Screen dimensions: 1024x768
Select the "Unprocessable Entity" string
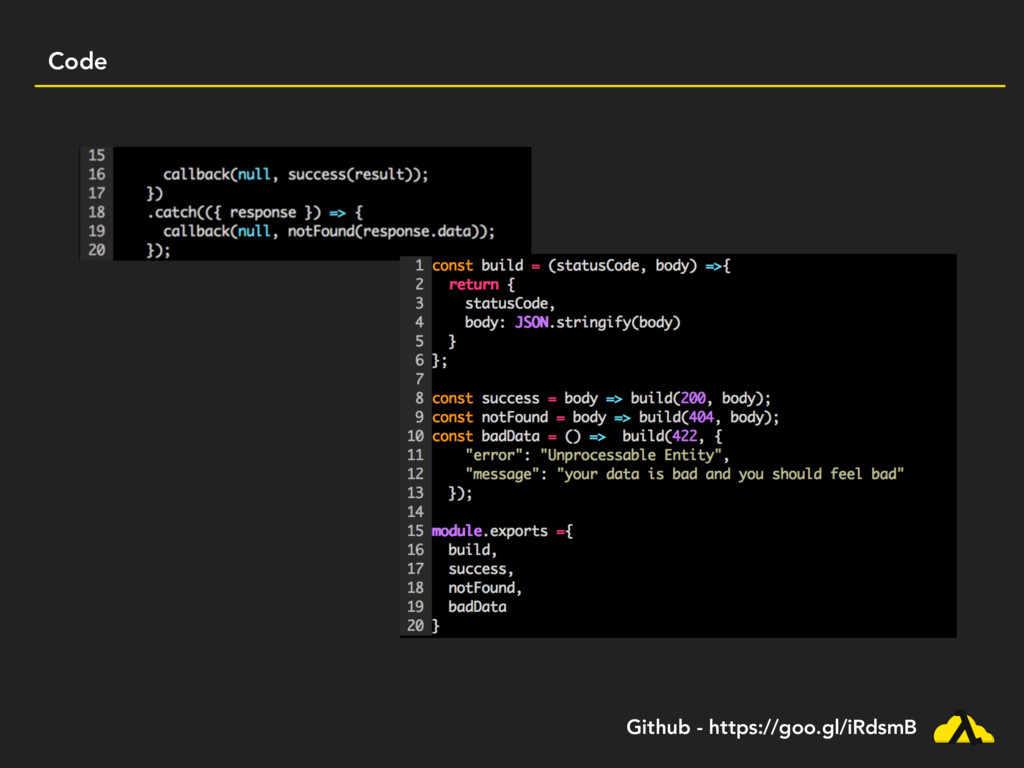(629, 455)
